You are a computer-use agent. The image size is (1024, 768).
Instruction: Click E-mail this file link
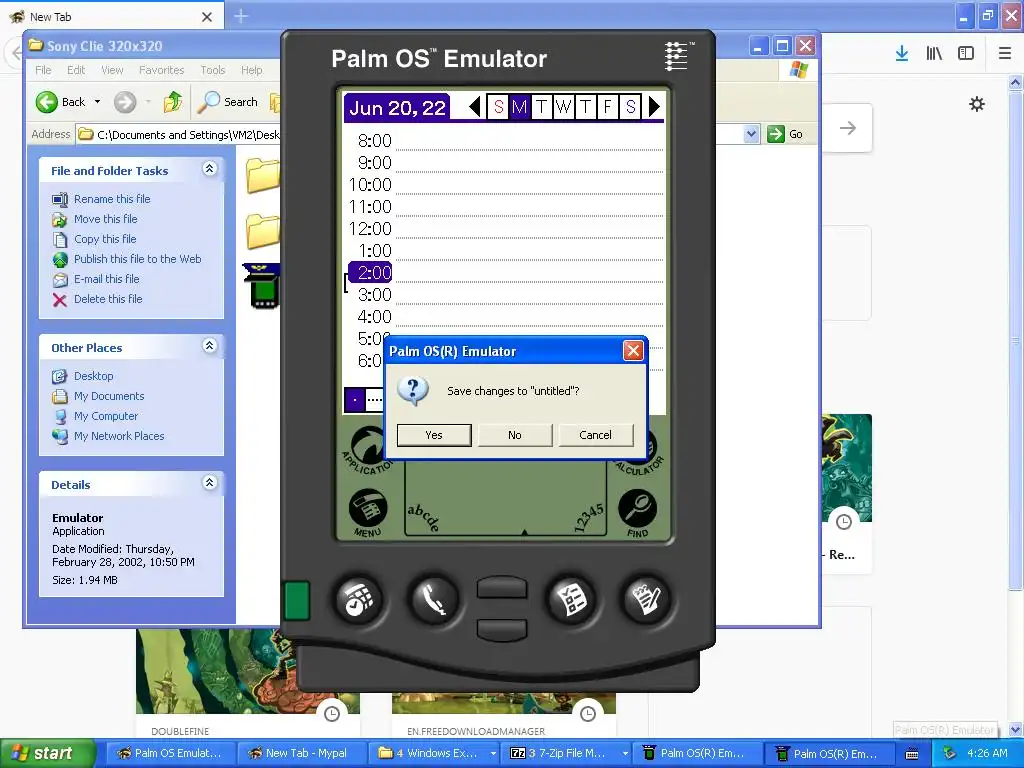106,279
